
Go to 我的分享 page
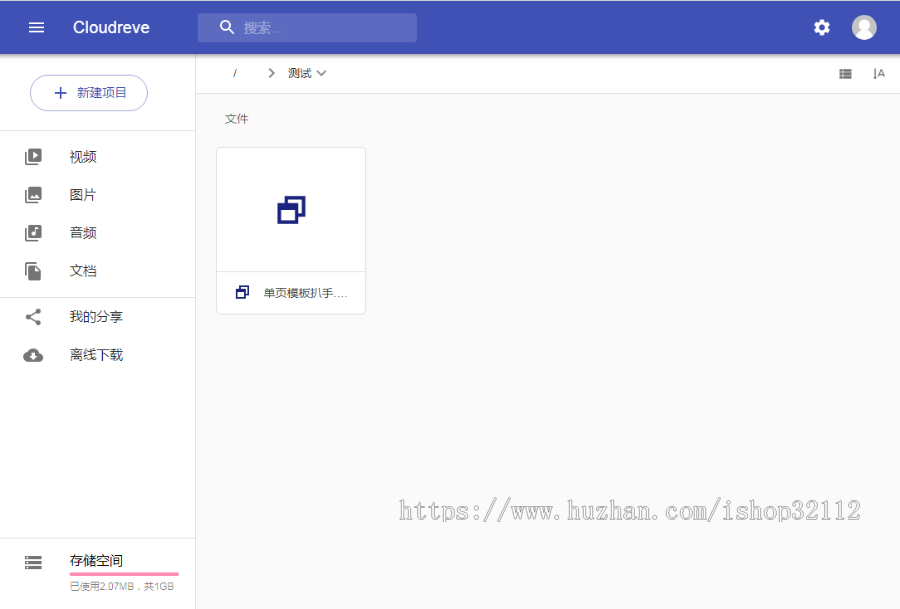coord(98,317)
